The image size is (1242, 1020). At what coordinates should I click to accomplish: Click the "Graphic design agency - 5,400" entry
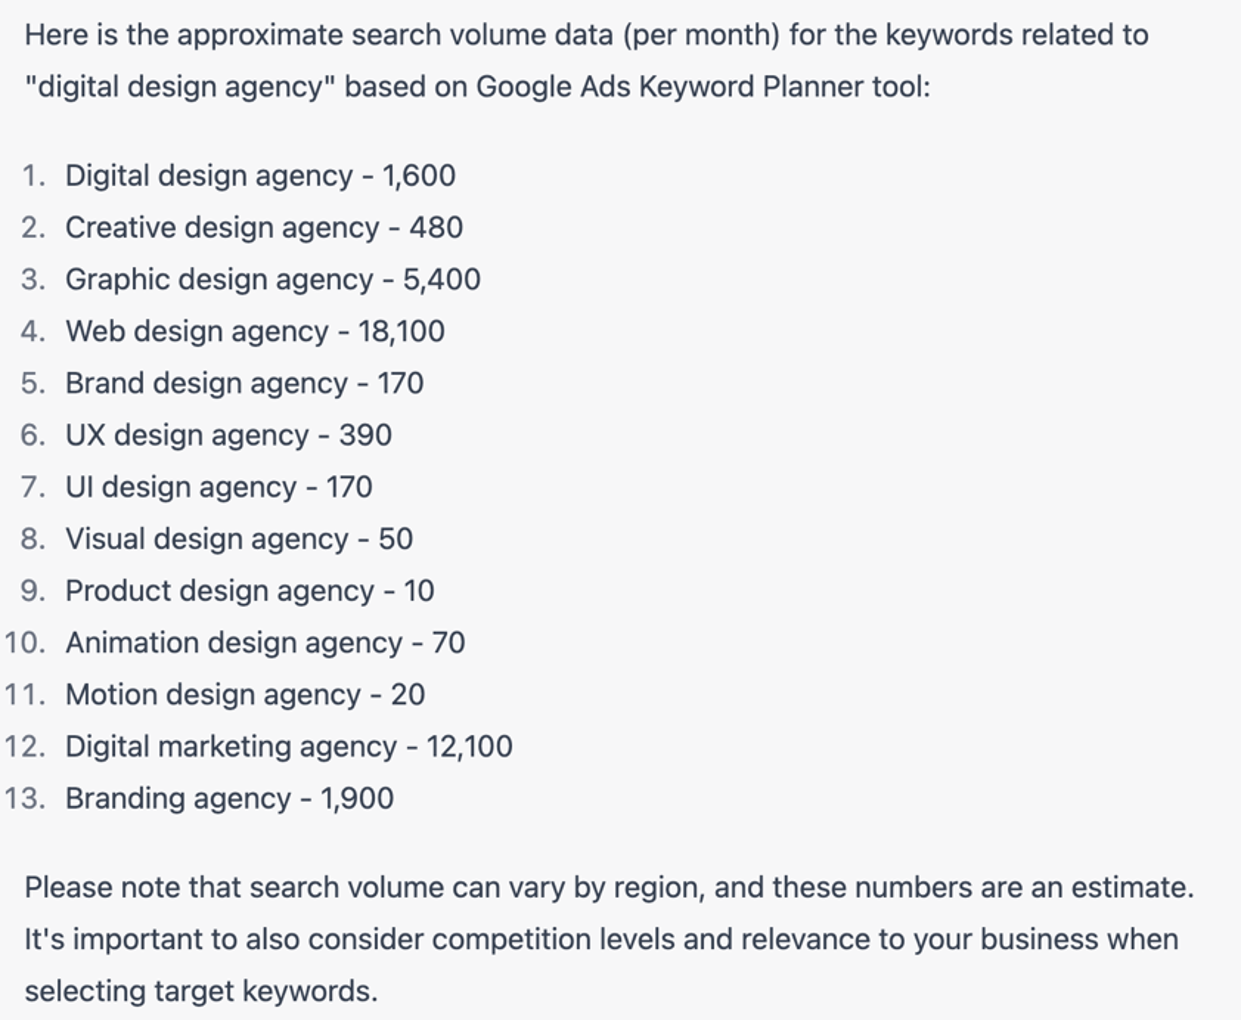[x=272, y=280]
